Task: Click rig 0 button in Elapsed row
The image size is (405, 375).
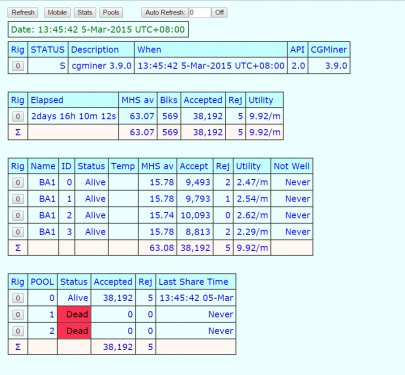Action: (18, 116)
